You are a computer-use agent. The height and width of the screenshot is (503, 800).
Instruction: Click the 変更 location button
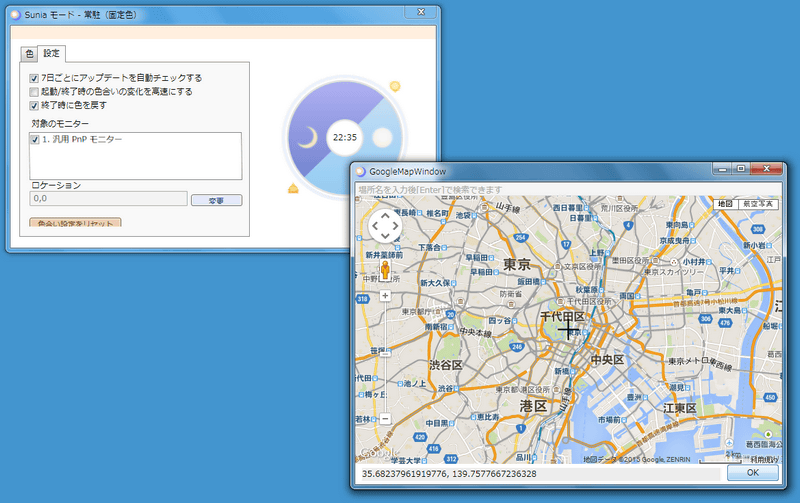tap(216, 200)
